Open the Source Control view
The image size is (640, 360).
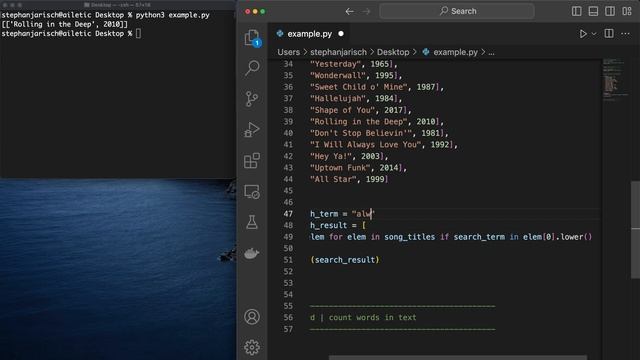[252, 99]
